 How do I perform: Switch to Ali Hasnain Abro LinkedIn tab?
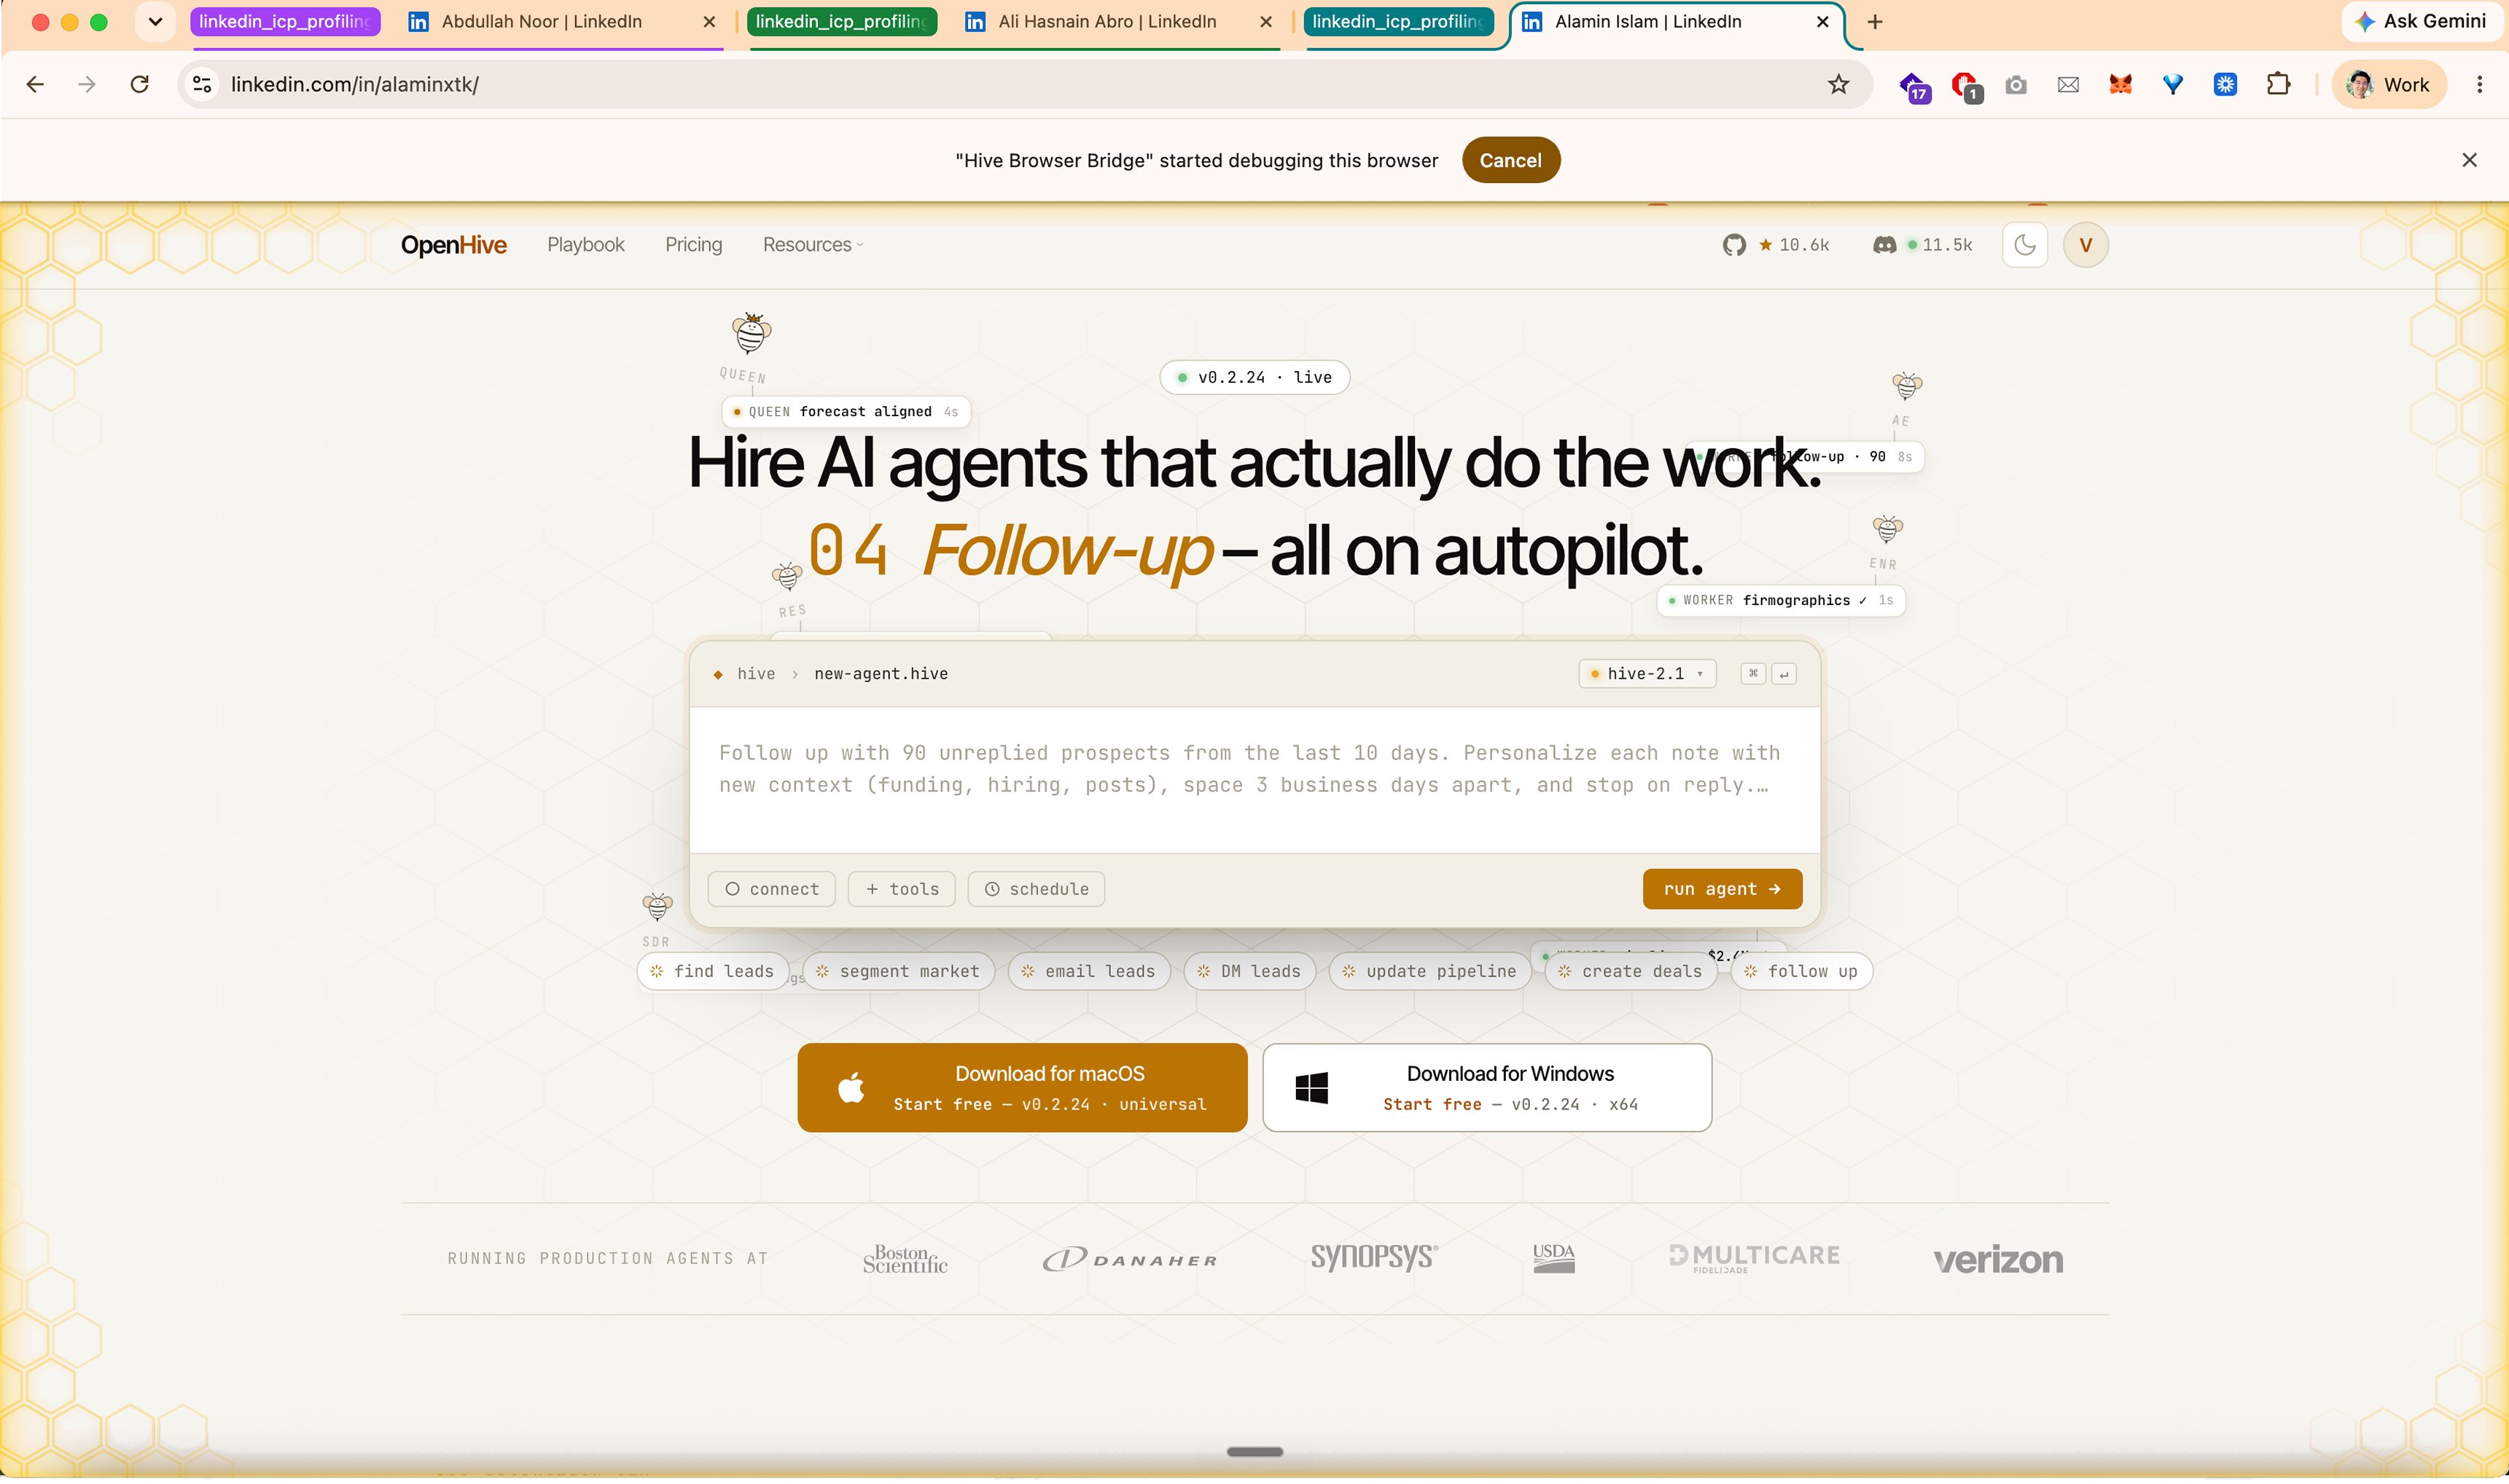pos(1118,22)
